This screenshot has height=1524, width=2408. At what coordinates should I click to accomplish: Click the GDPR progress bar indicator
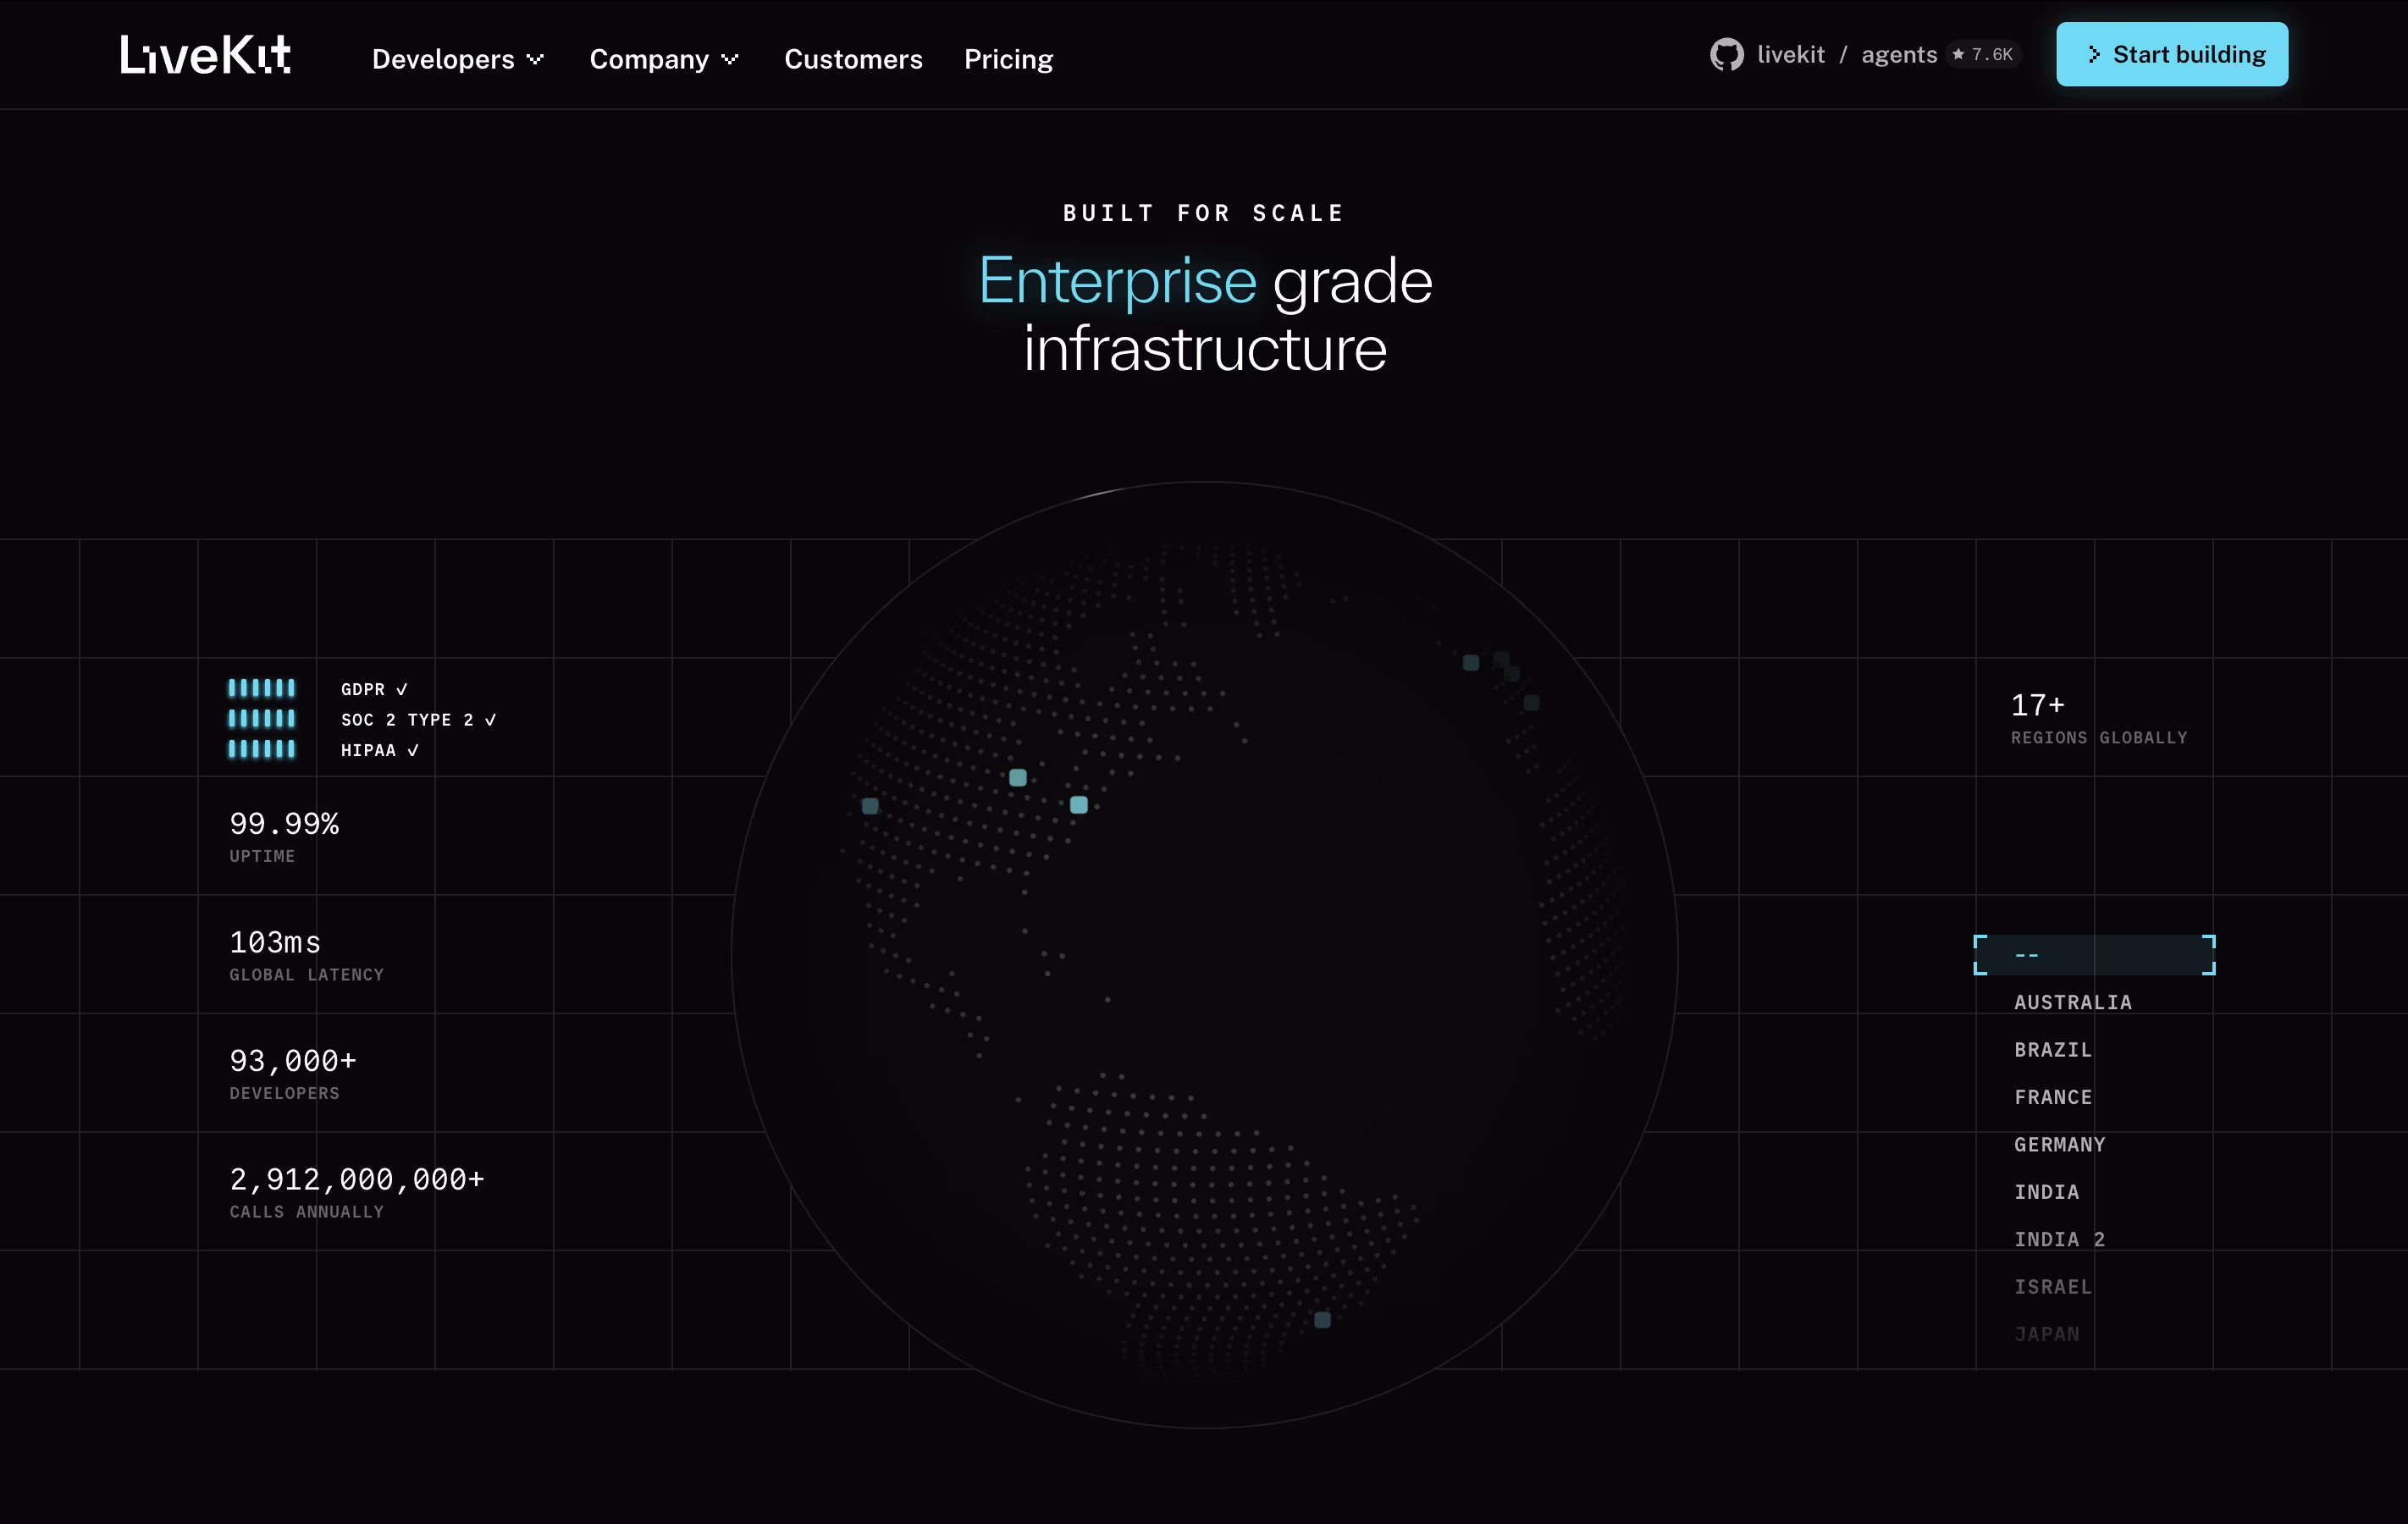[262, 688]
